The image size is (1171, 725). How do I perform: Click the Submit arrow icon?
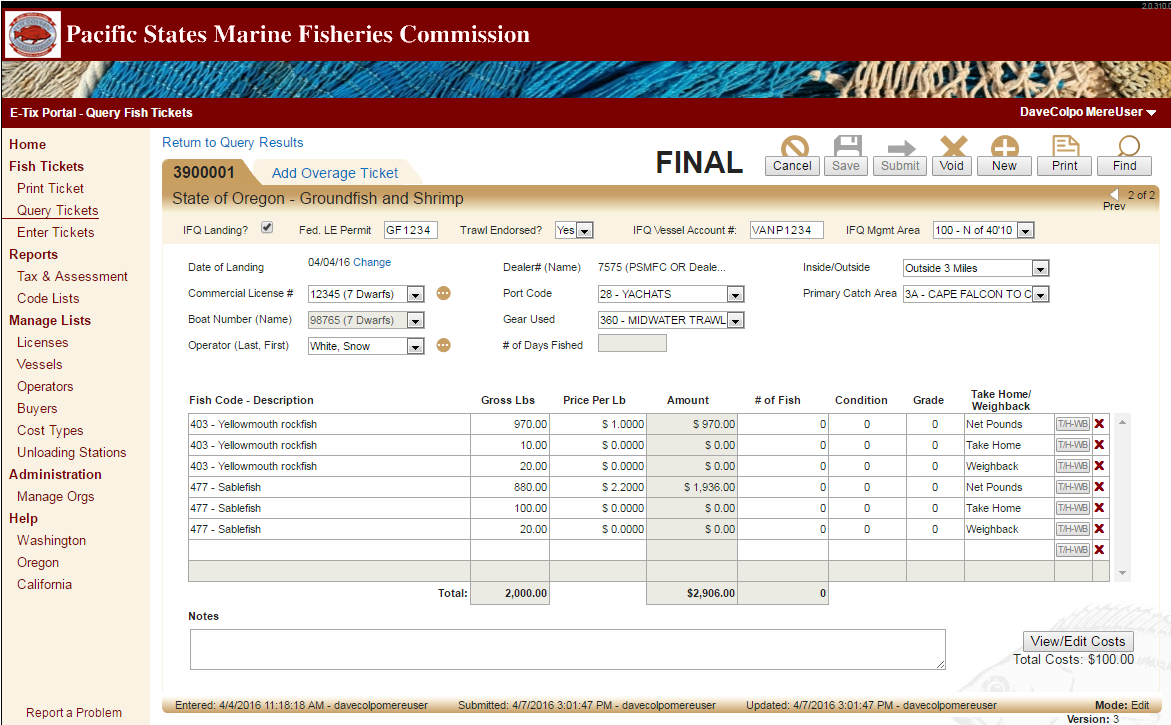click(x=901, y=148)
